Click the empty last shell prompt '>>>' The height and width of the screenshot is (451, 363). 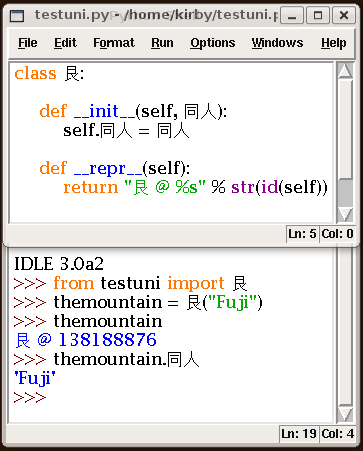[30, 397]
